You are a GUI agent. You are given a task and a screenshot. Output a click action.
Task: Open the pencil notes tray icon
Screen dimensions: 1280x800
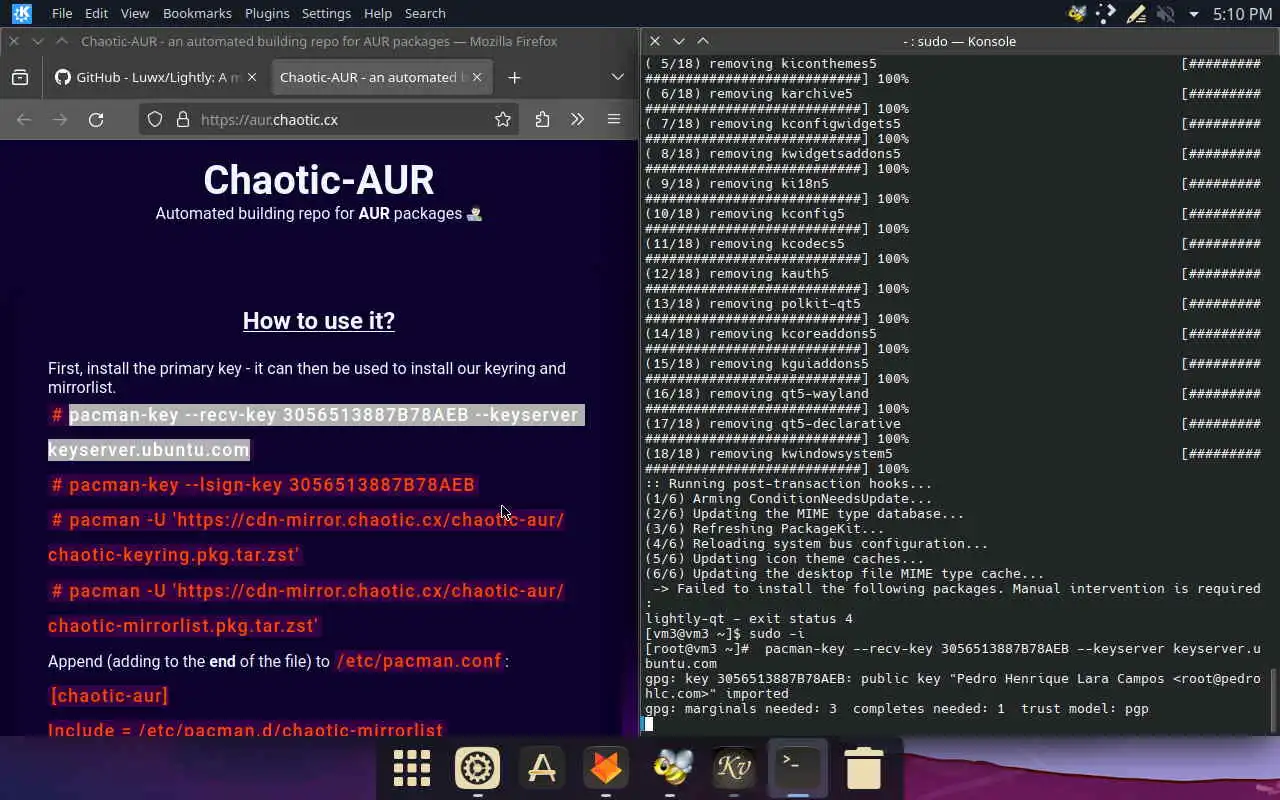(x=1136, y=14)
